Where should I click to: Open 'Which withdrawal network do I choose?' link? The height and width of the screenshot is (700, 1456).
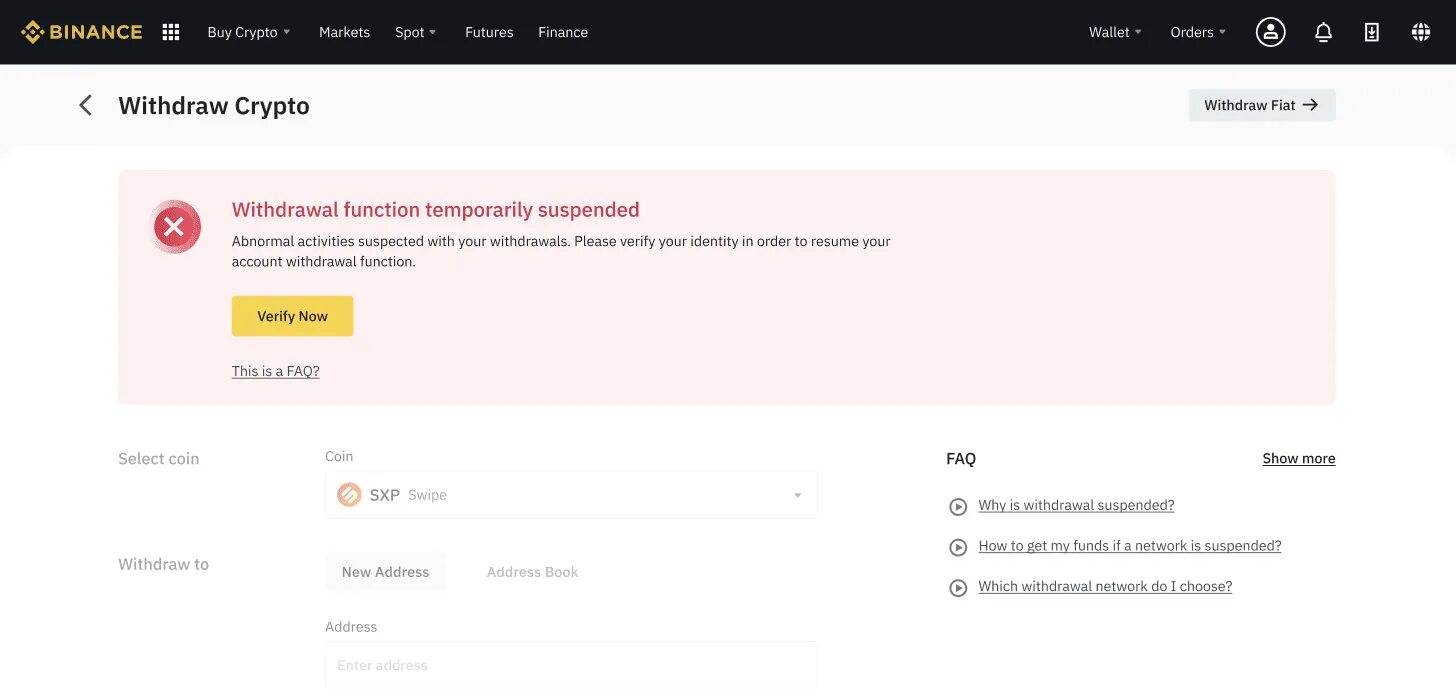[x=1105, y=586]
